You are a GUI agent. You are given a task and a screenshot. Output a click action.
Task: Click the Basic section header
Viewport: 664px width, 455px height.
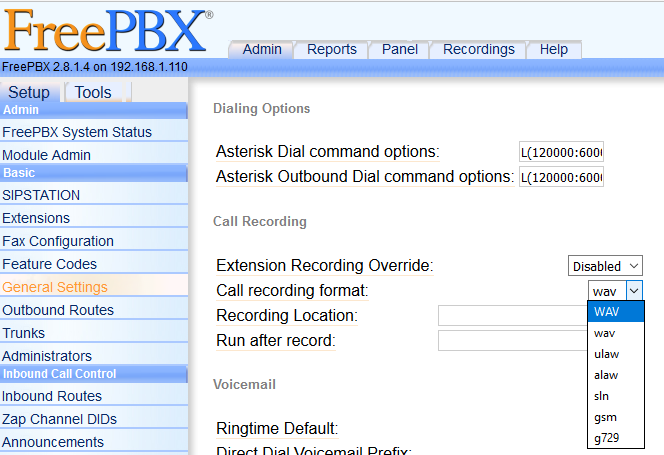click(x=94, y=173)
